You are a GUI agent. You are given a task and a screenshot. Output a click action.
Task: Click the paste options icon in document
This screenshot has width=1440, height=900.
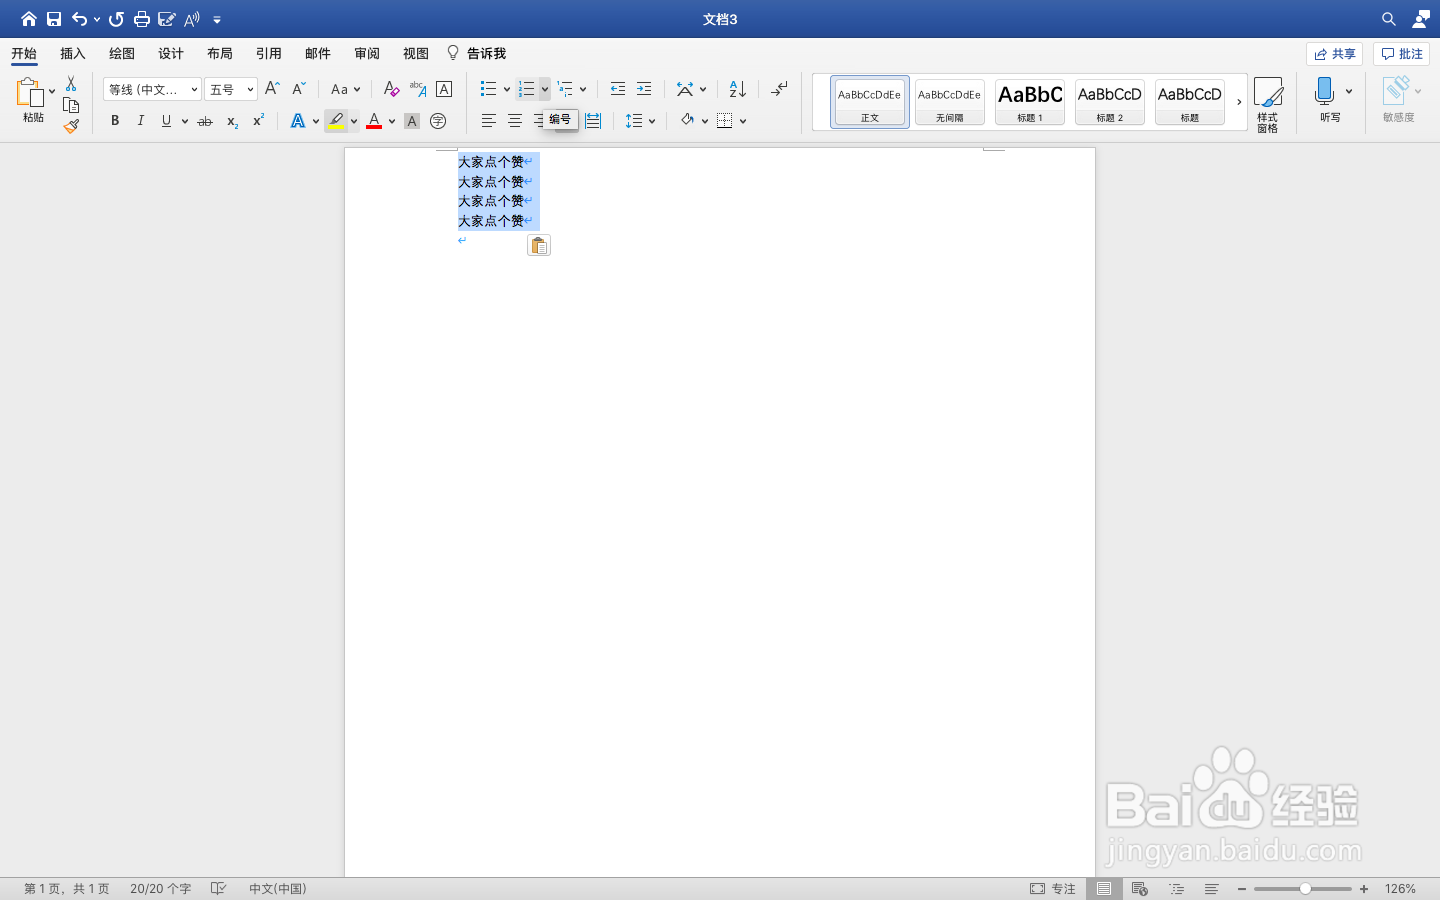pos(539,245)
